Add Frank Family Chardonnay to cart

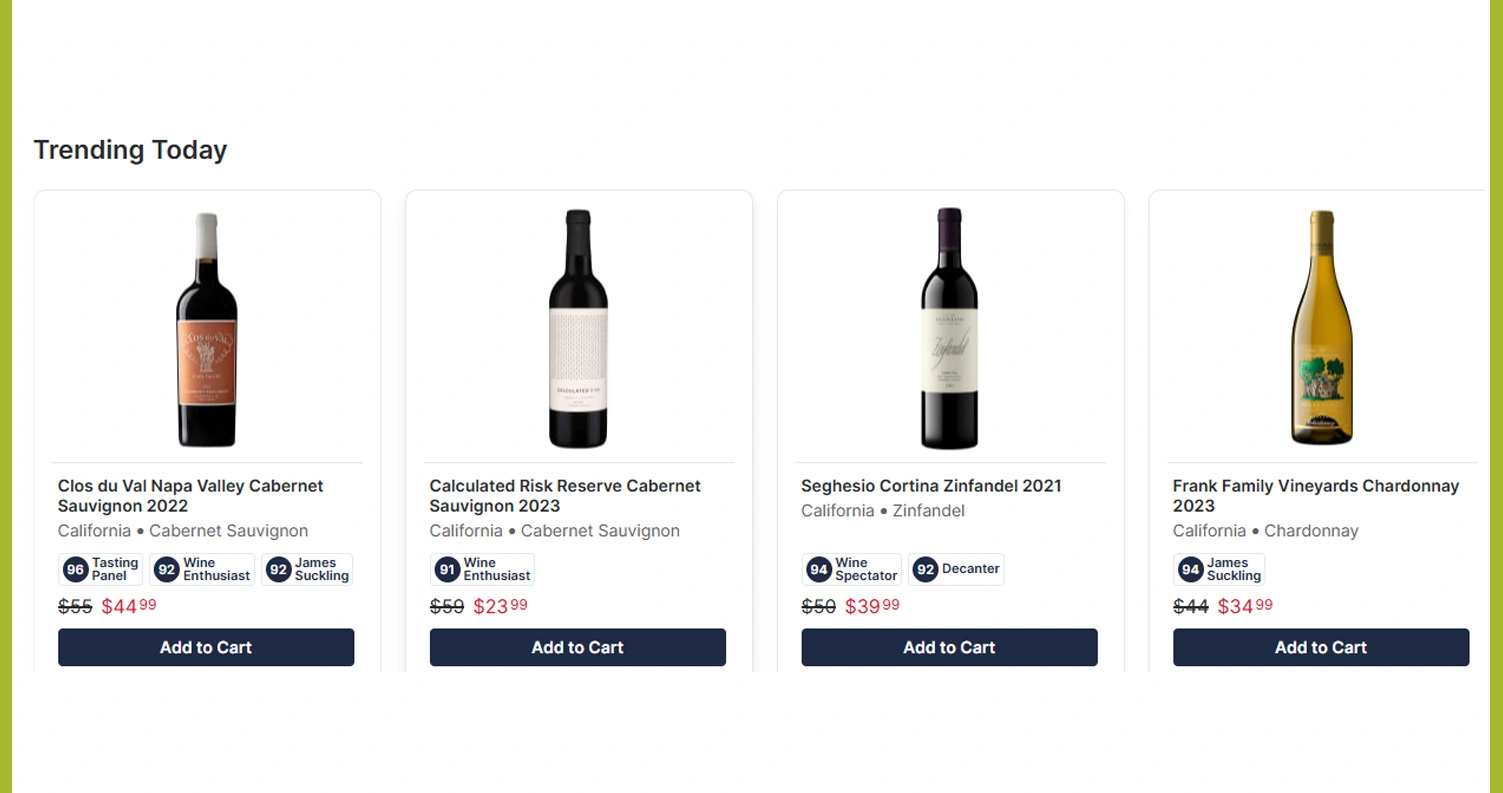tap(1320, 647)
